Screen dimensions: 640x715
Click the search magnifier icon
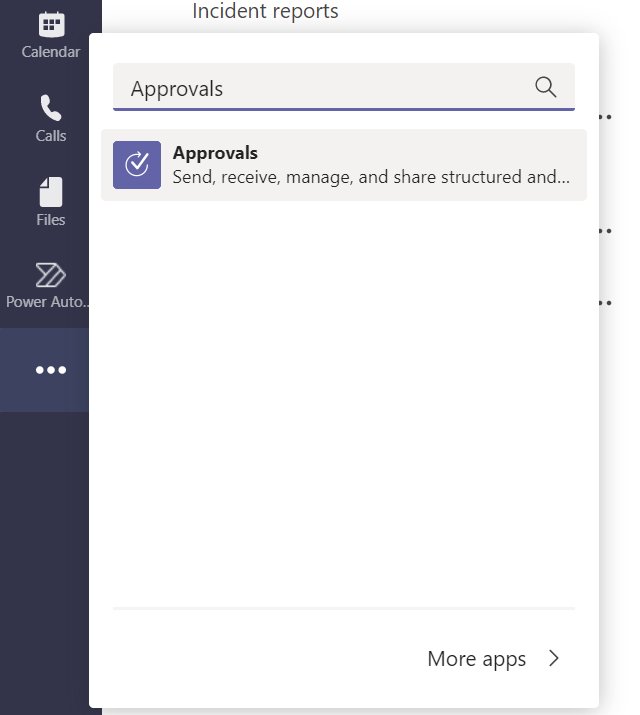click(x=545, y=87)
